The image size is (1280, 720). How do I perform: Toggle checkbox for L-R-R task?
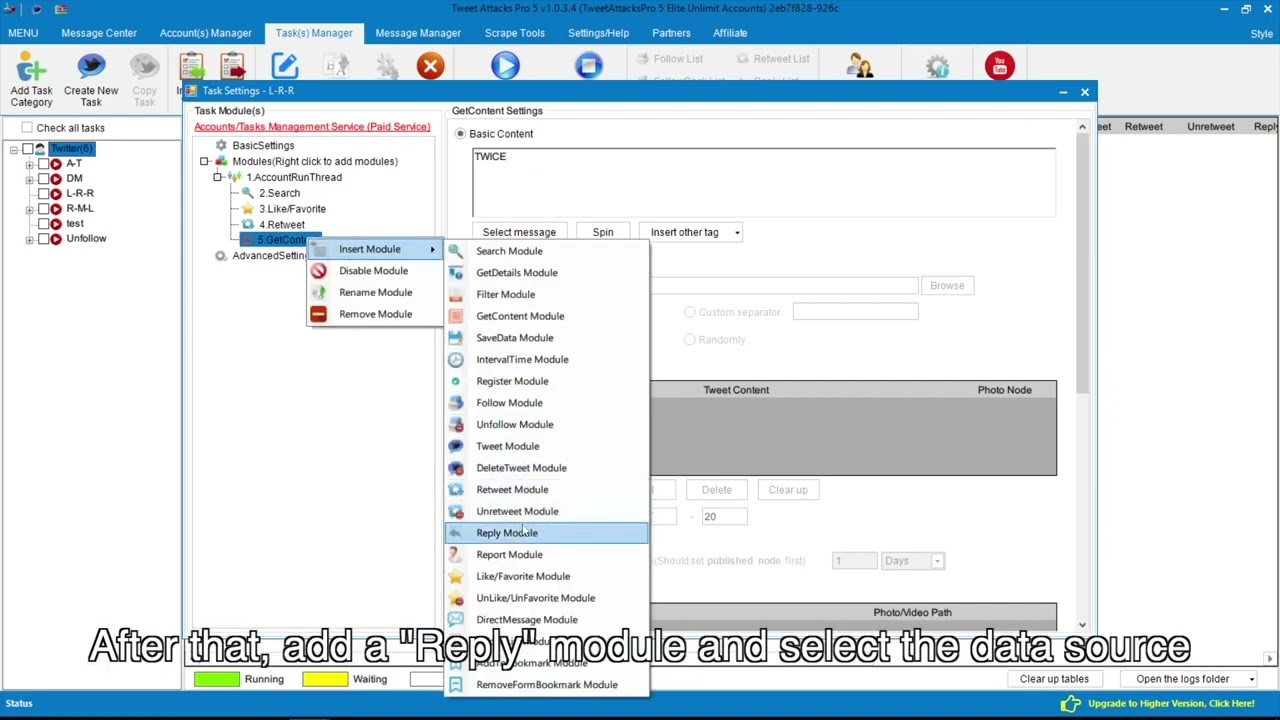pos(43,194)
